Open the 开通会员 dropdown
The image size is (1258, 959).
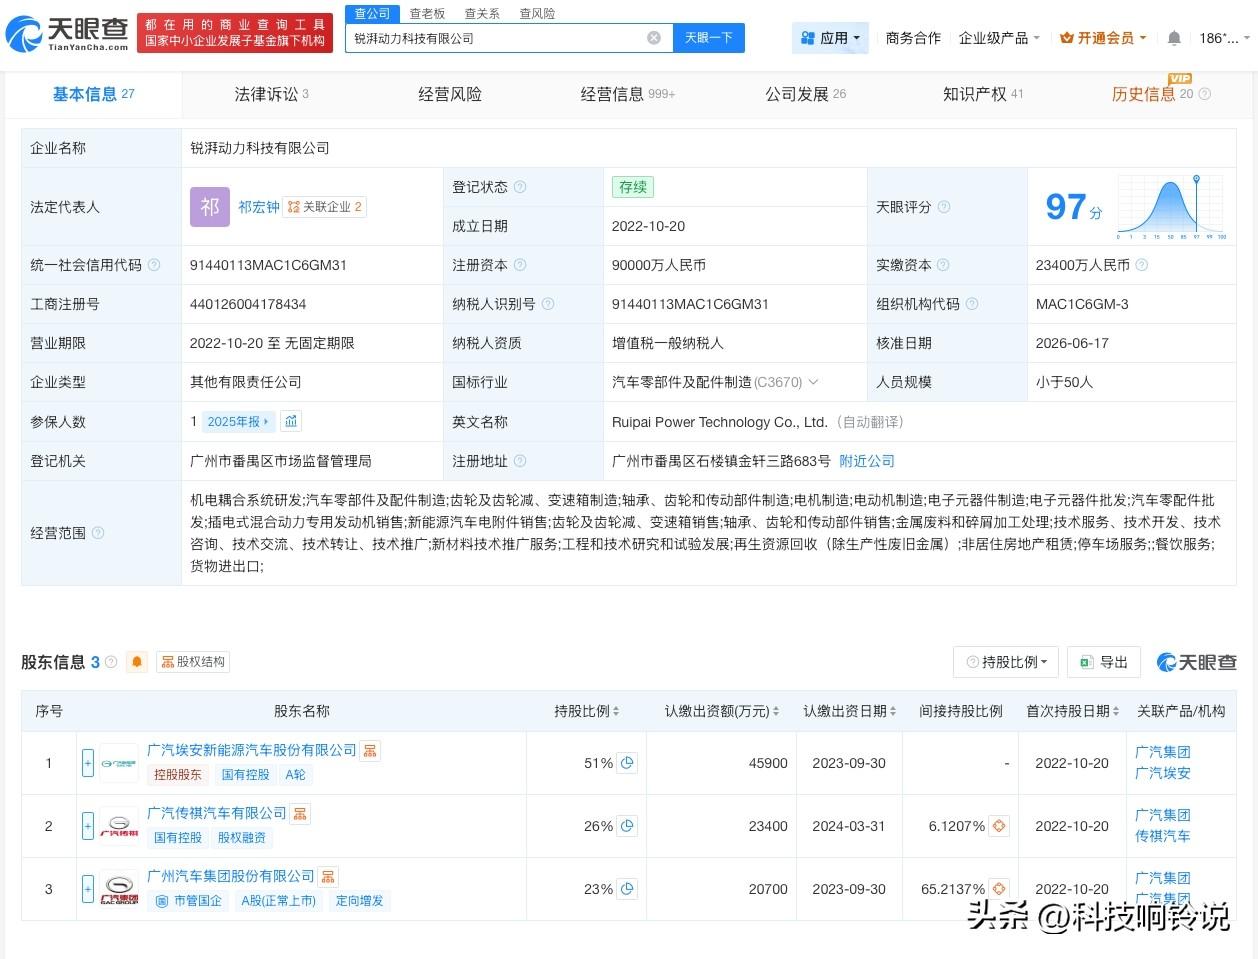pos(1103,38)
